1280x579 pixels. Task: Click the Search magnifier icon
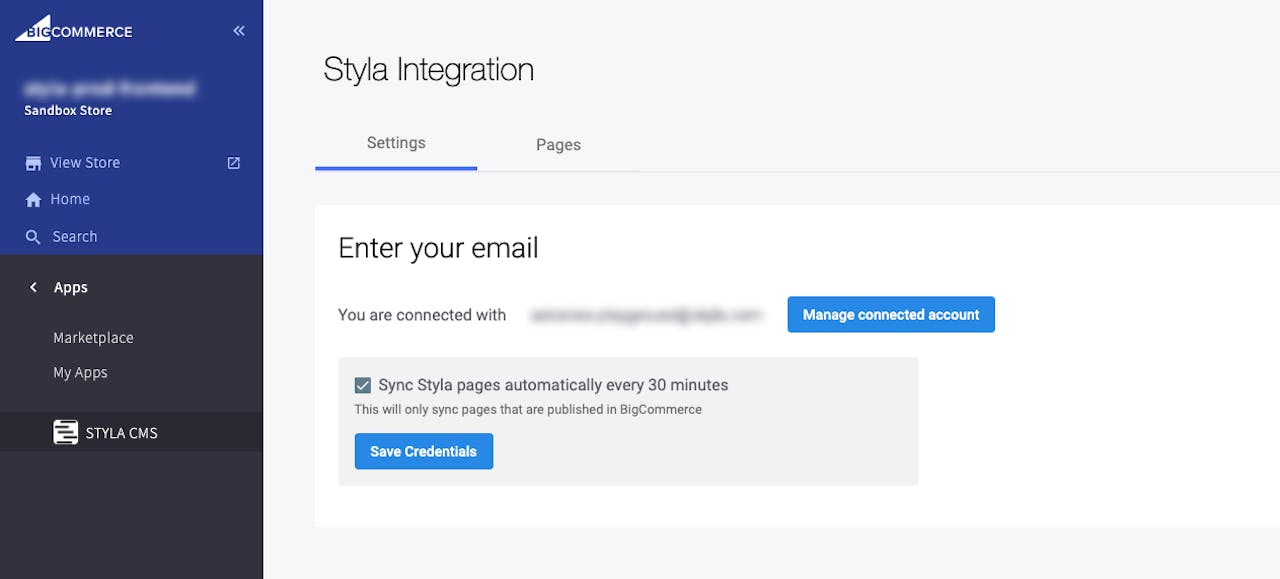tap(34, 237)
